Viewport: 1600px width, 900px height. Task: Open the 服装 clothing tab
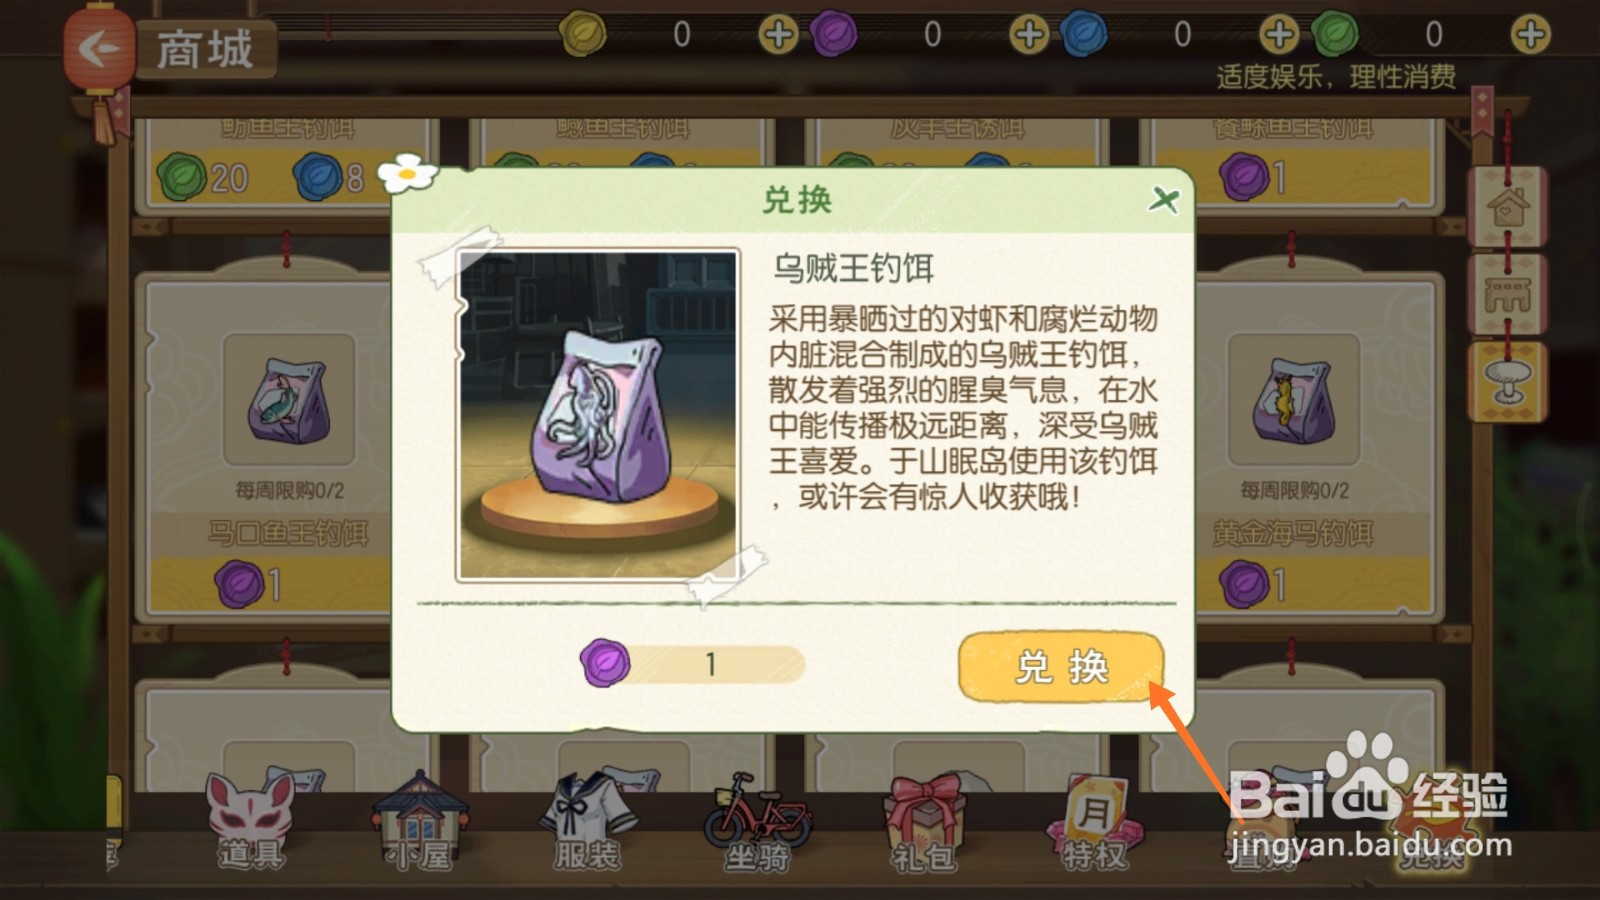point(587,822)
